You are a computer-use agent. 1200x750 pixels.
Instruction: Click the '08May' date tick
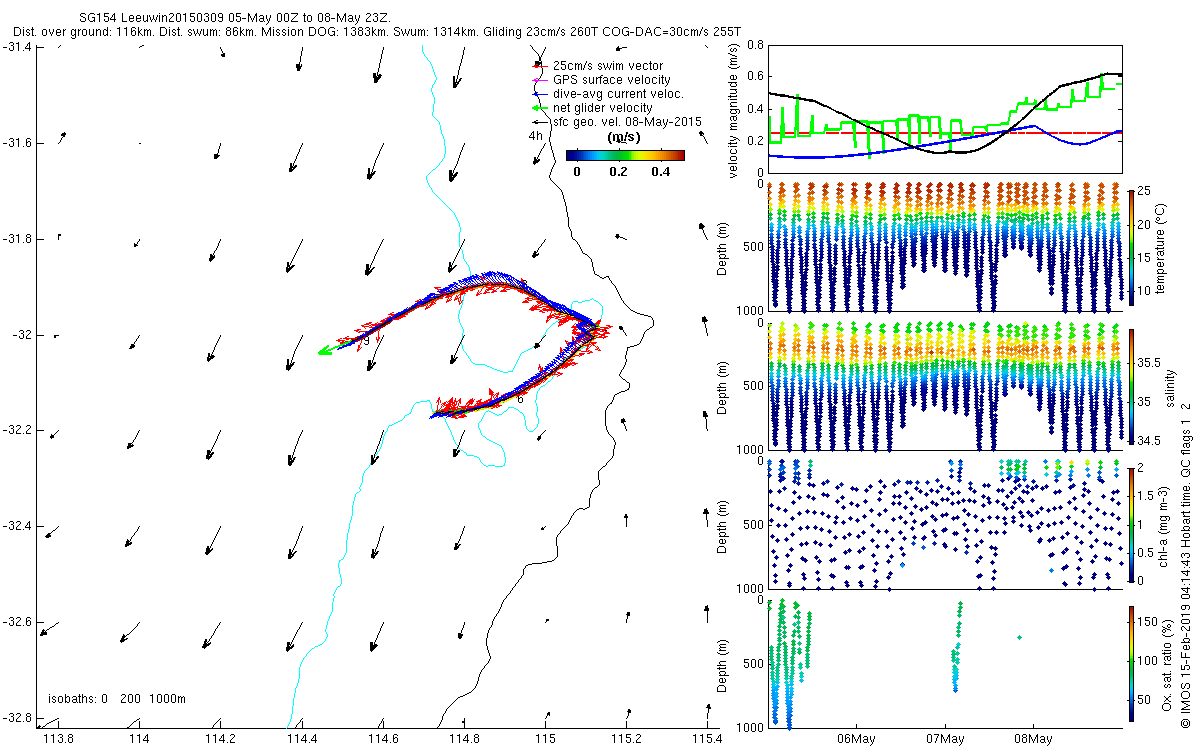[x=1033, y=739]
